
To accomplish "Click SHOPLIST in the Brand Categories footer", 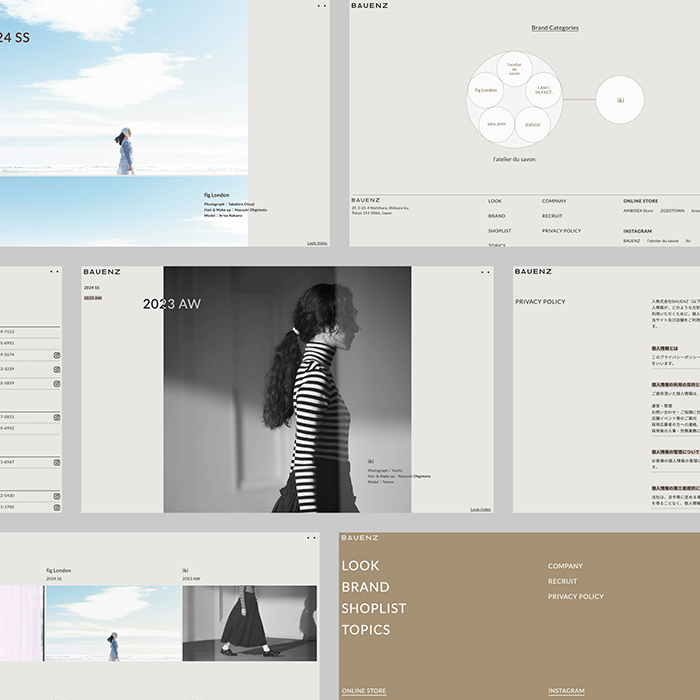I will 500,231.
